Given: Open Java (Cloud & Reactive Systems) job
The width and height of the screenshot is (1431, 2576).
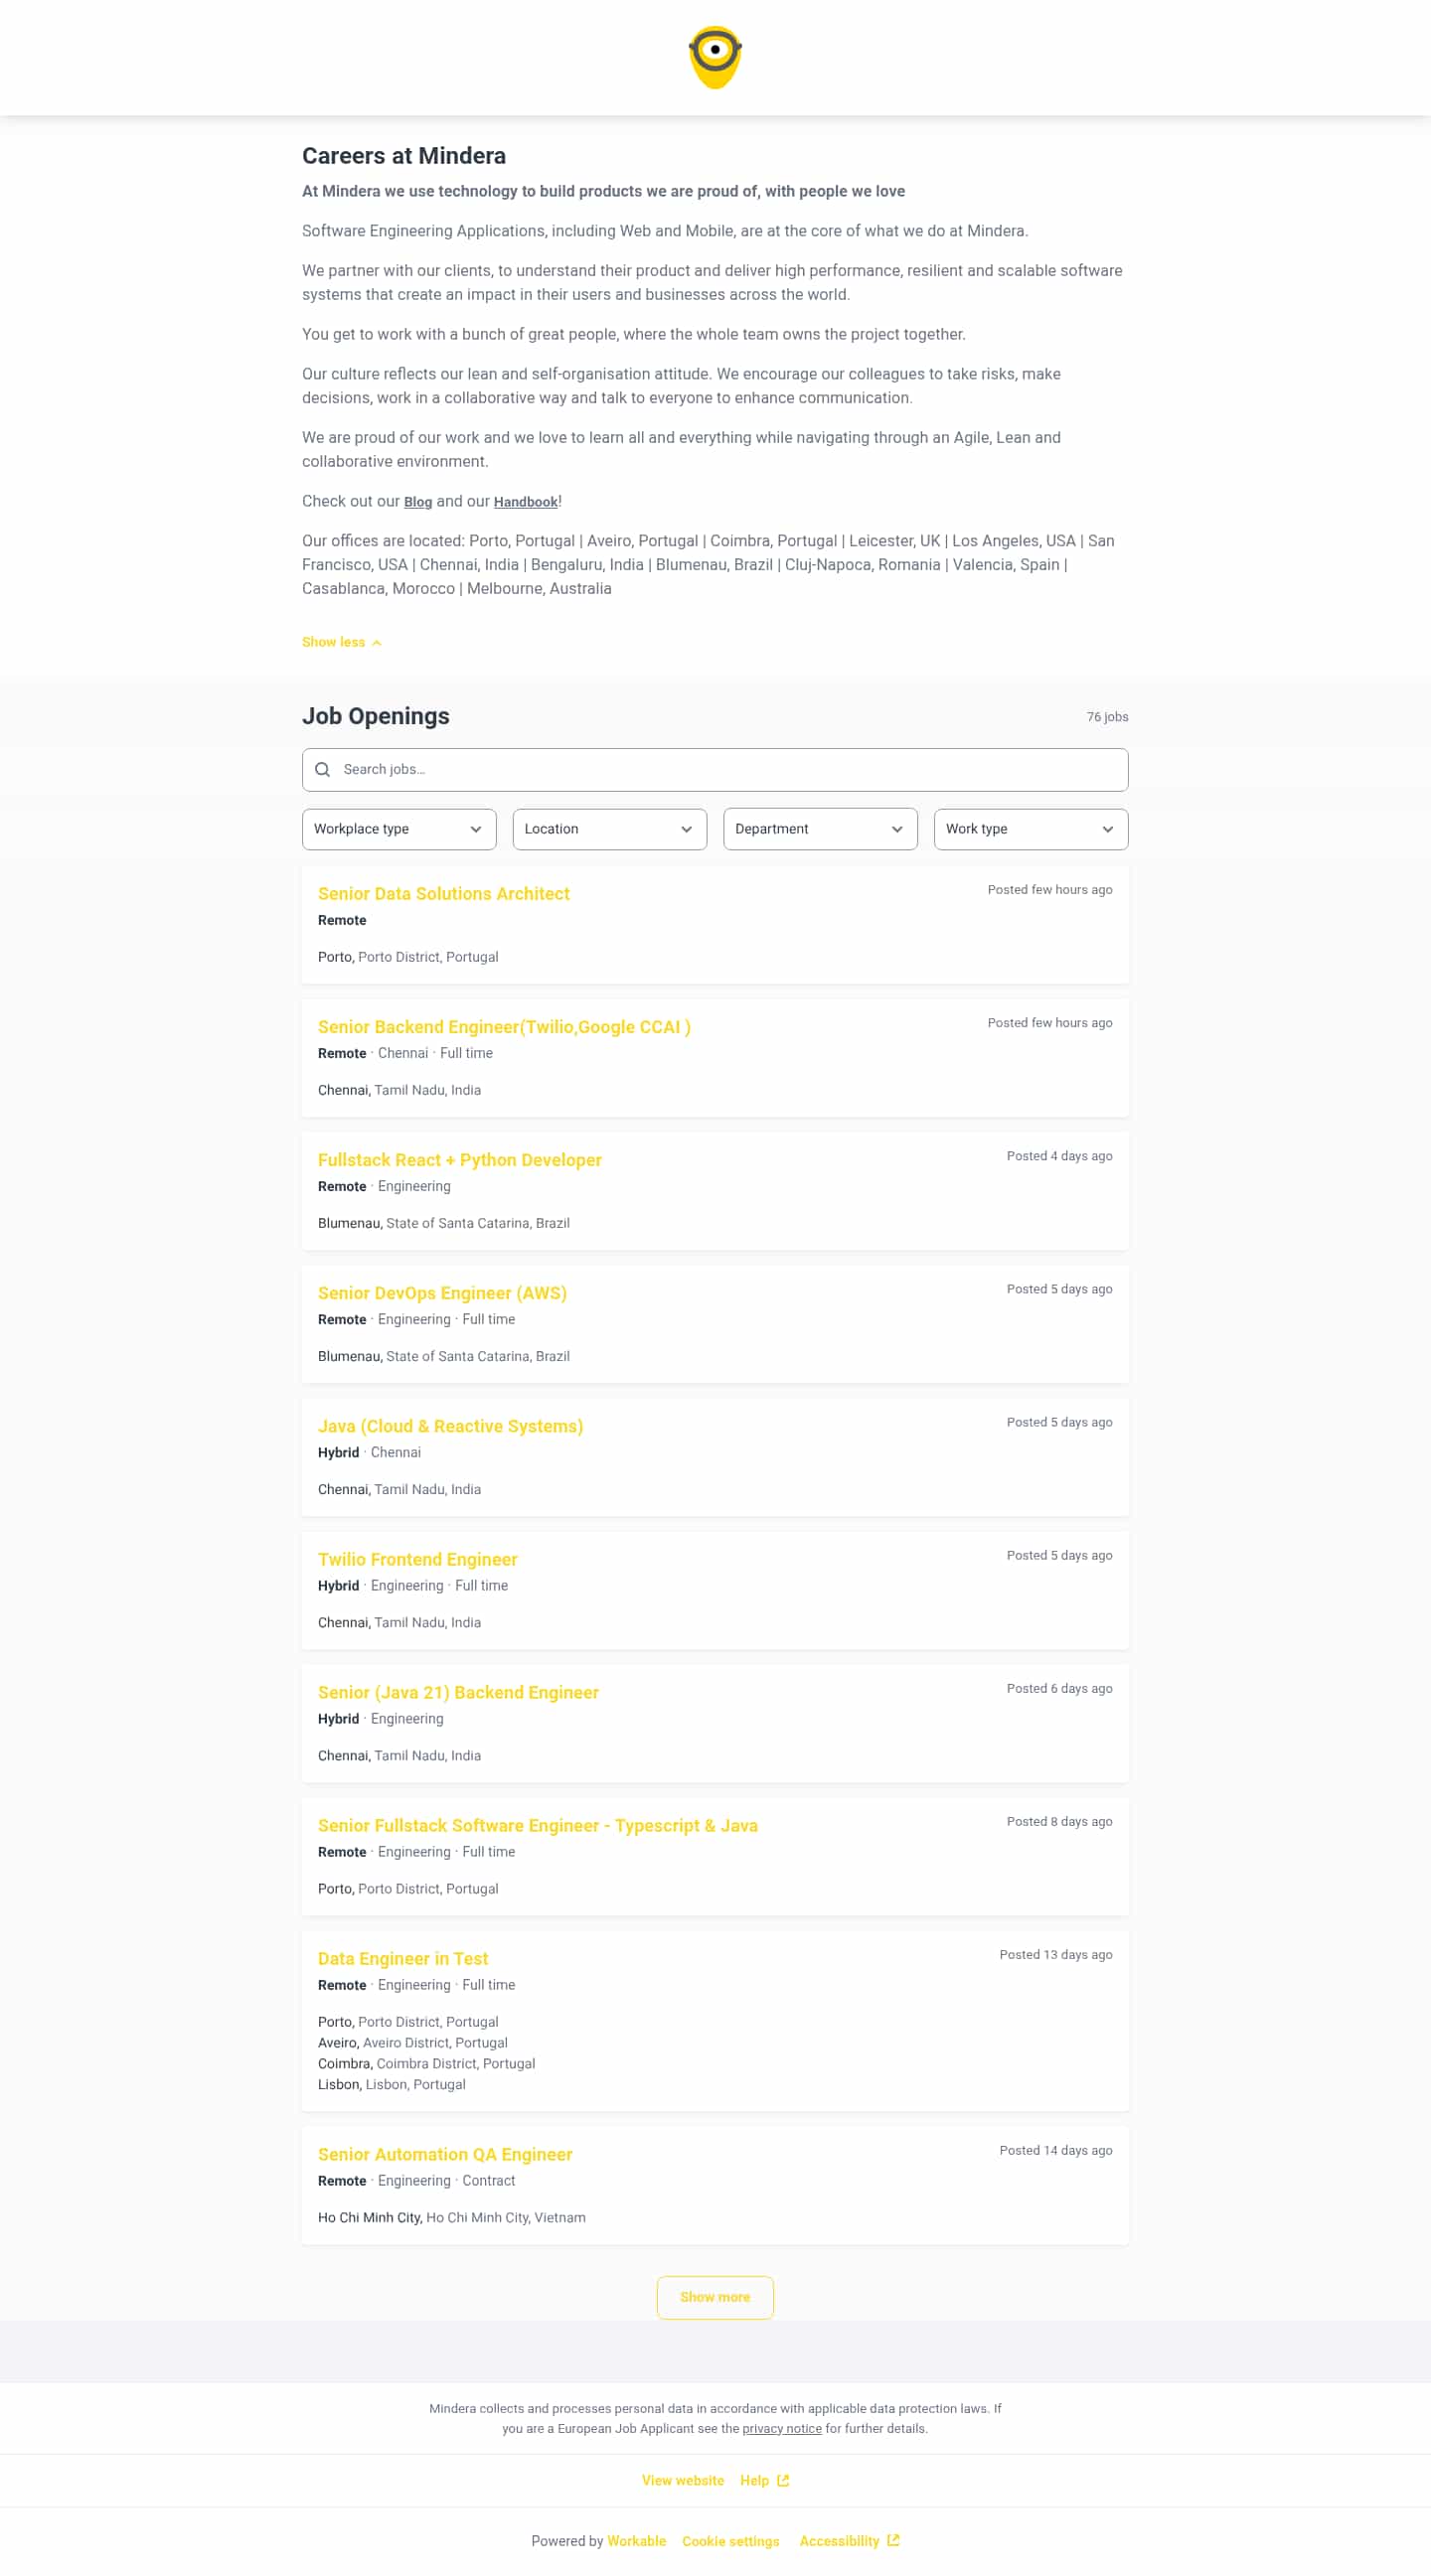Looking at the screenshot, I should pyautogui.click(x=450, y=1425).
